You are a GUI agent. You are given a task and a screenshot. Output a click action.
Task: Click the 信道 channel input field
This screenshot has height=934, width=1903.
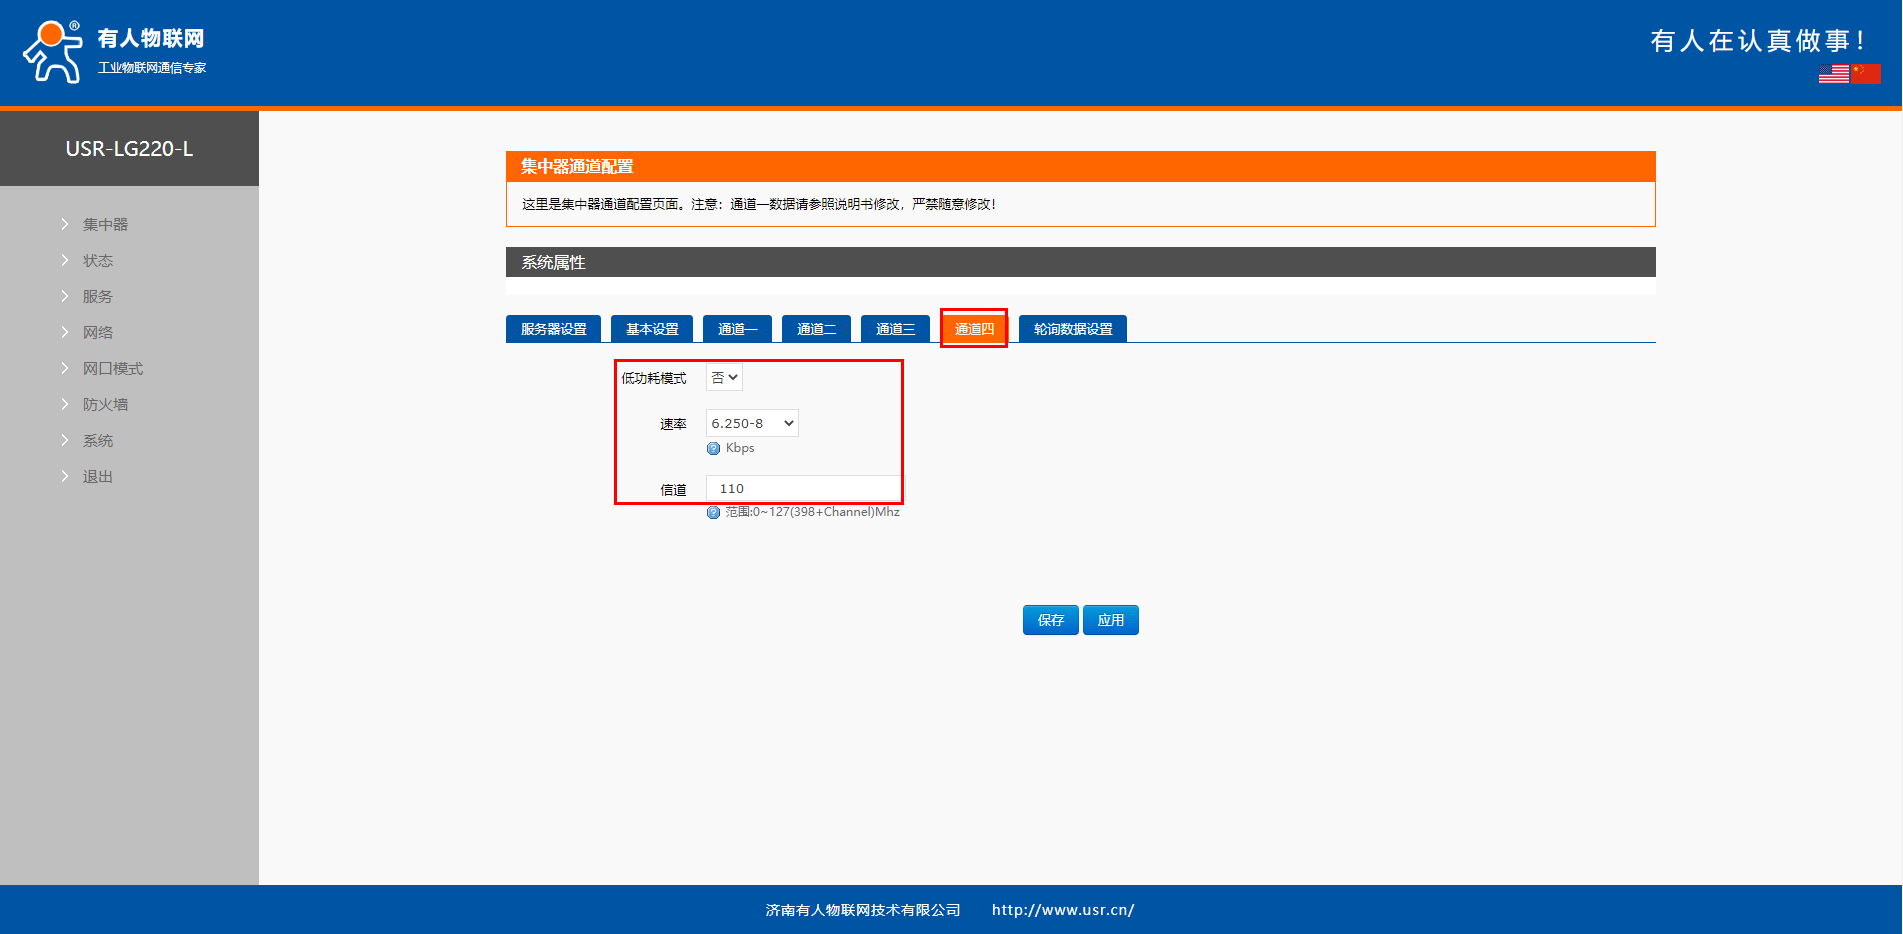(804, 489)
